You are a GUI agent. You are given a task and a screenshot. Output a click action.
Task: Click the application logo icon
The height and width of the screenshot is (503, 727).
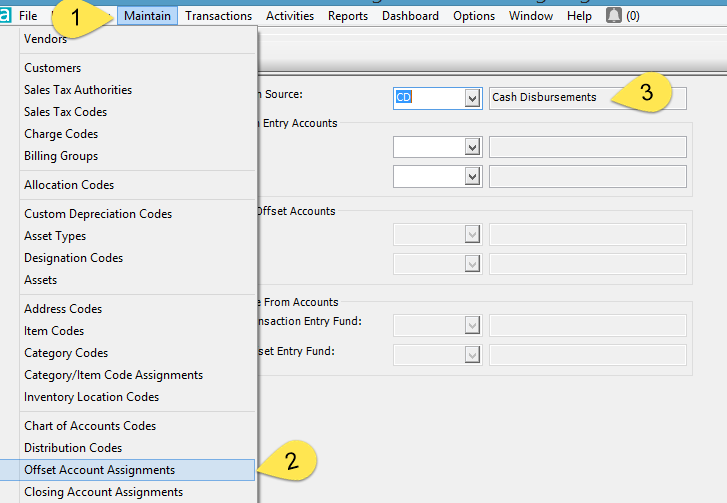6,16
